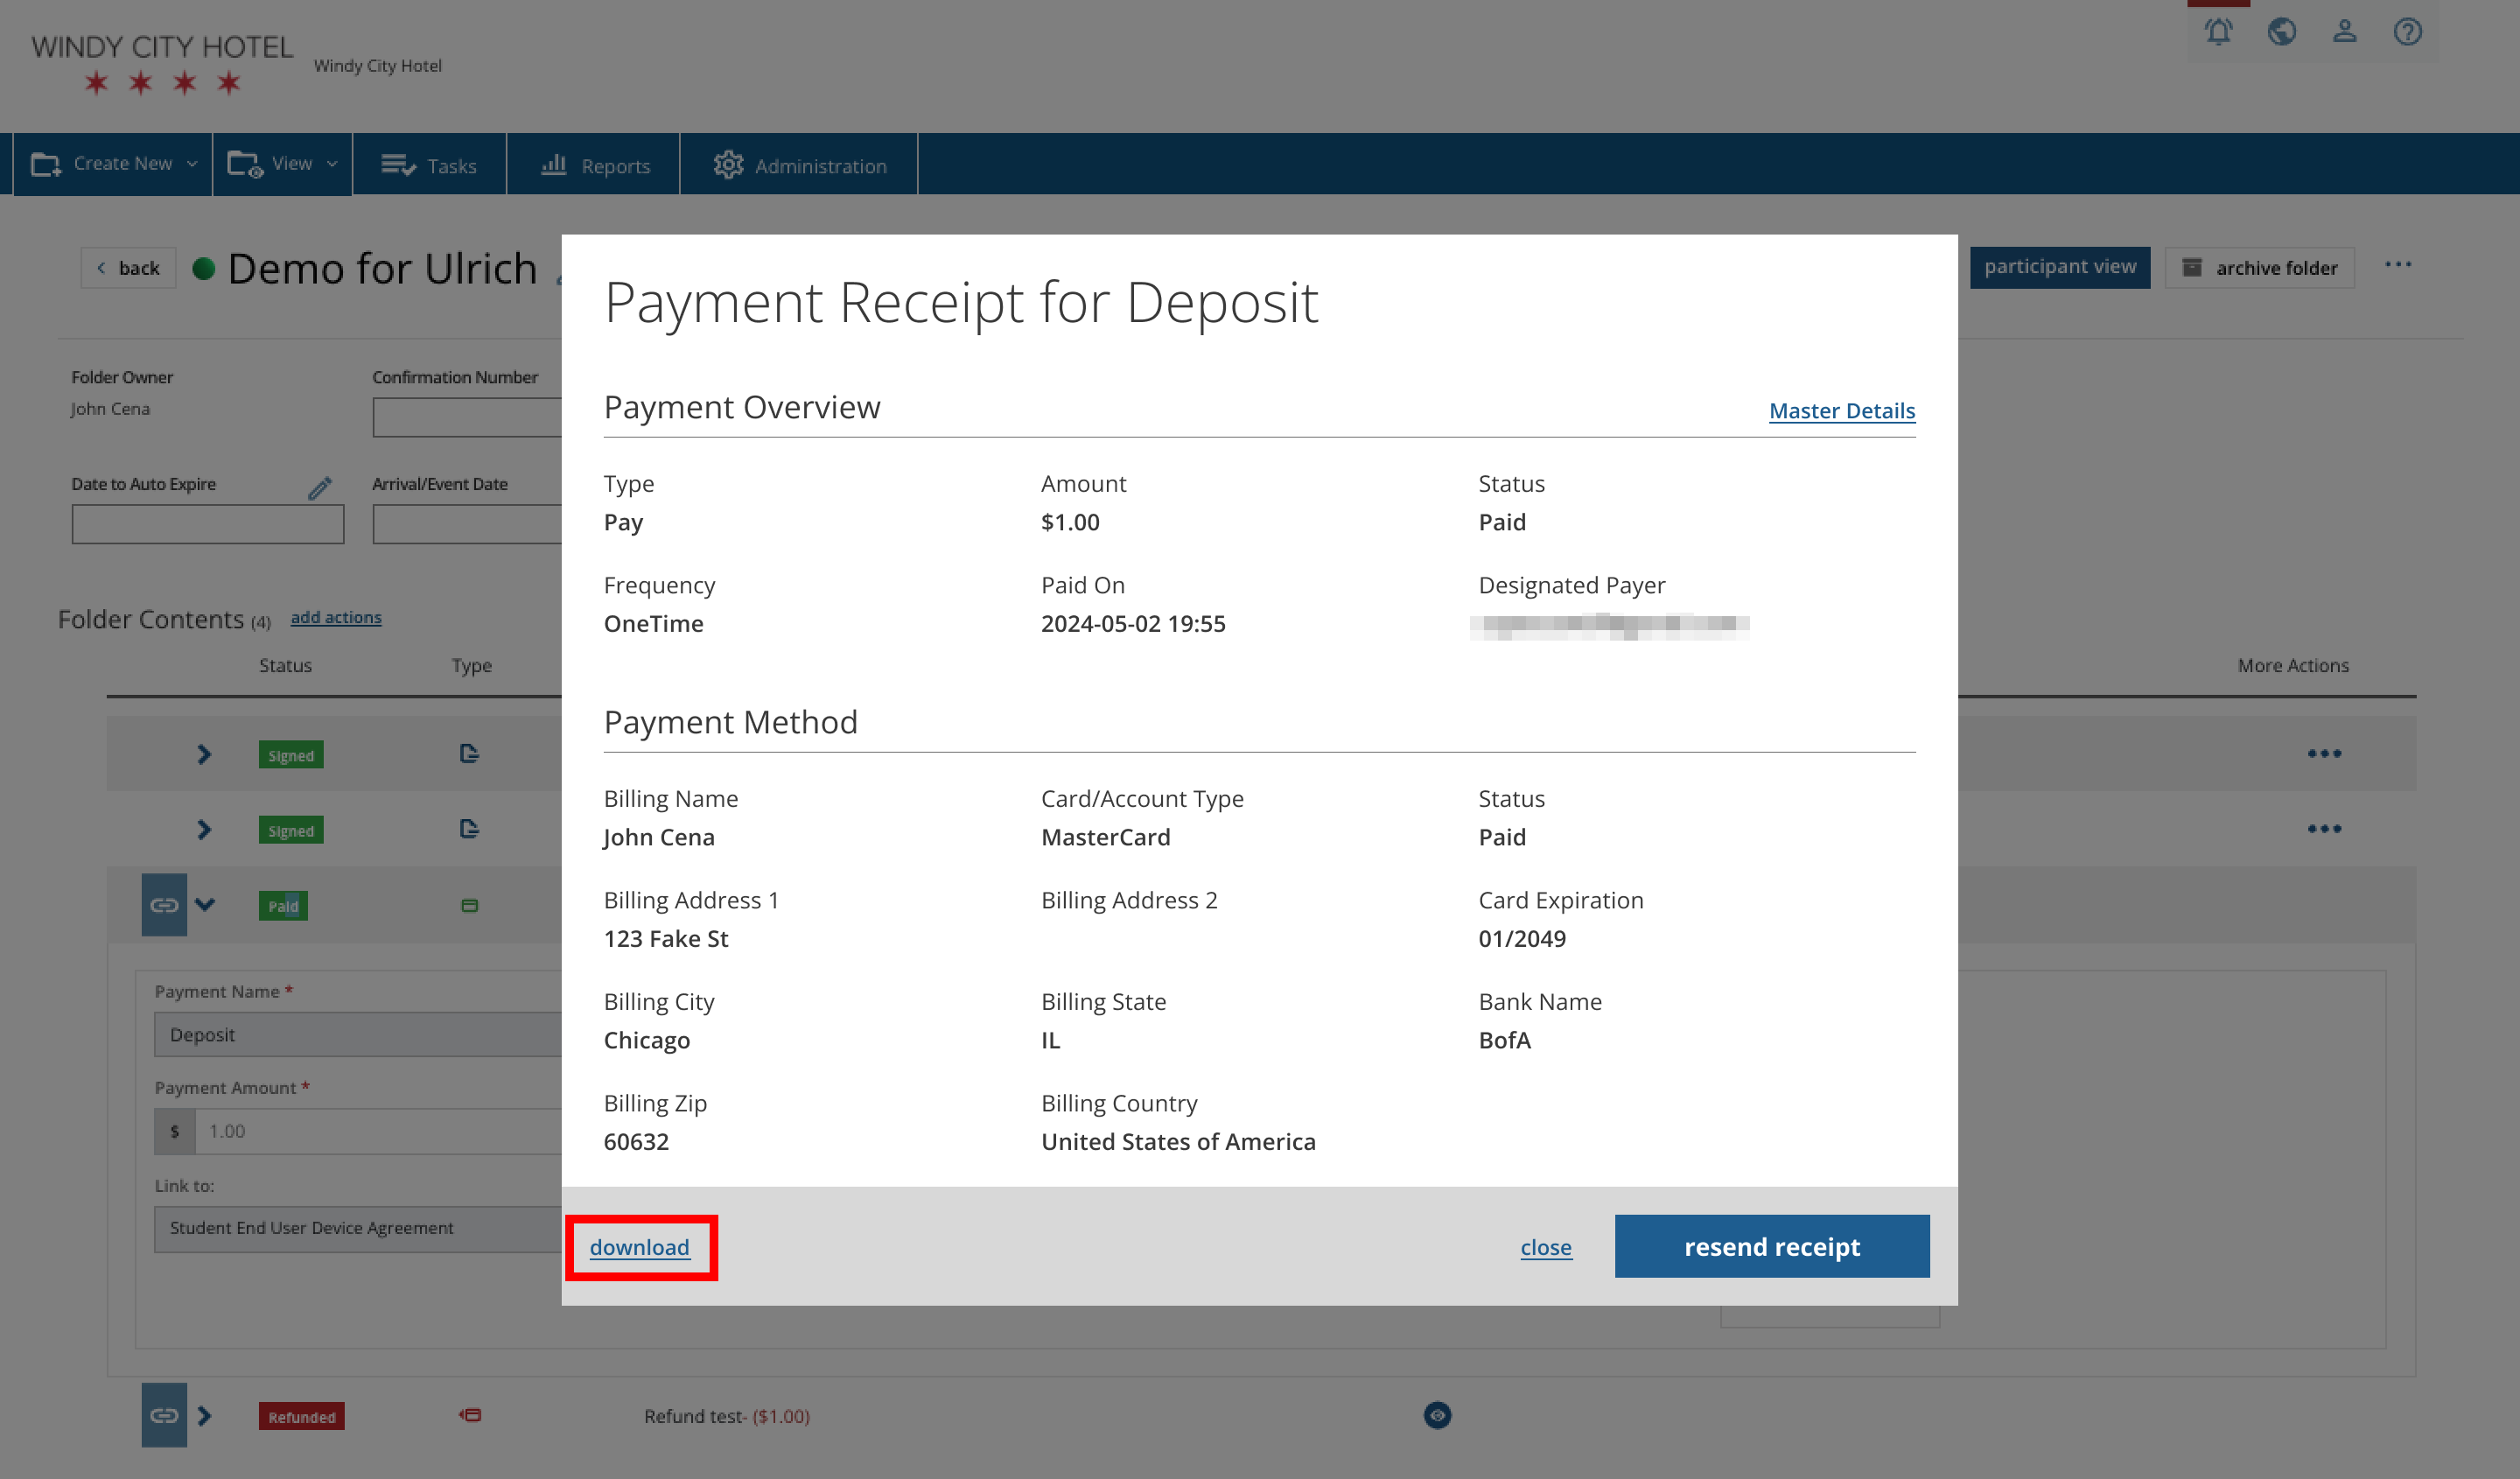Open the user profile icon
Image resolution: width=2520 pixels, height=1479 pixels.
pyautogui.click(x=2344, y=32)
